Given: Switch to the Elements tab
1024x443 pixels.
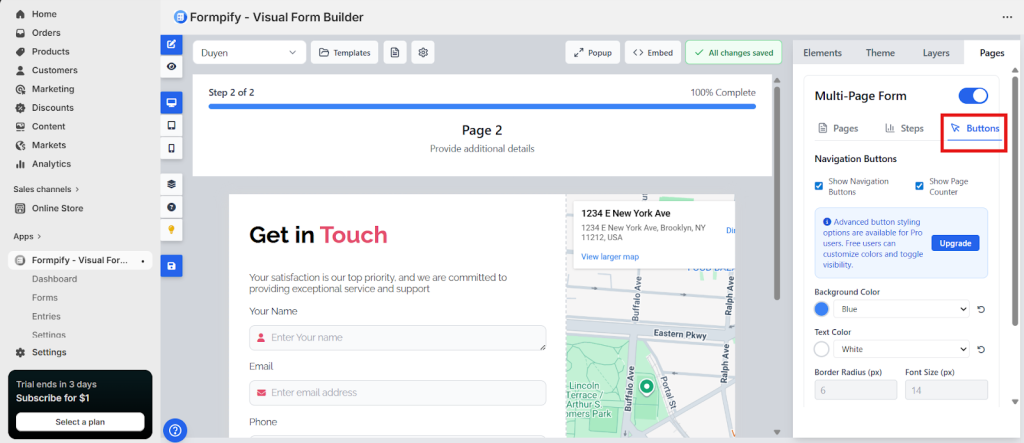Looking at the screenshot, I should pos(822,53).
